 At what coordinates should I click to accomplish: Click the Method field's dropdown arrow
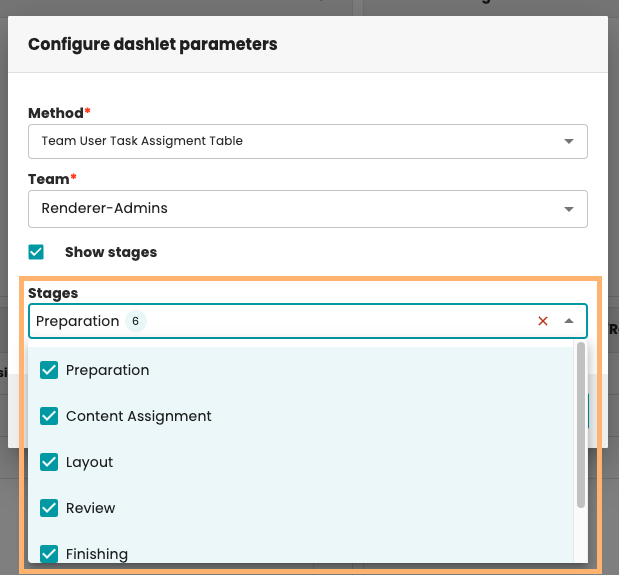569,141
